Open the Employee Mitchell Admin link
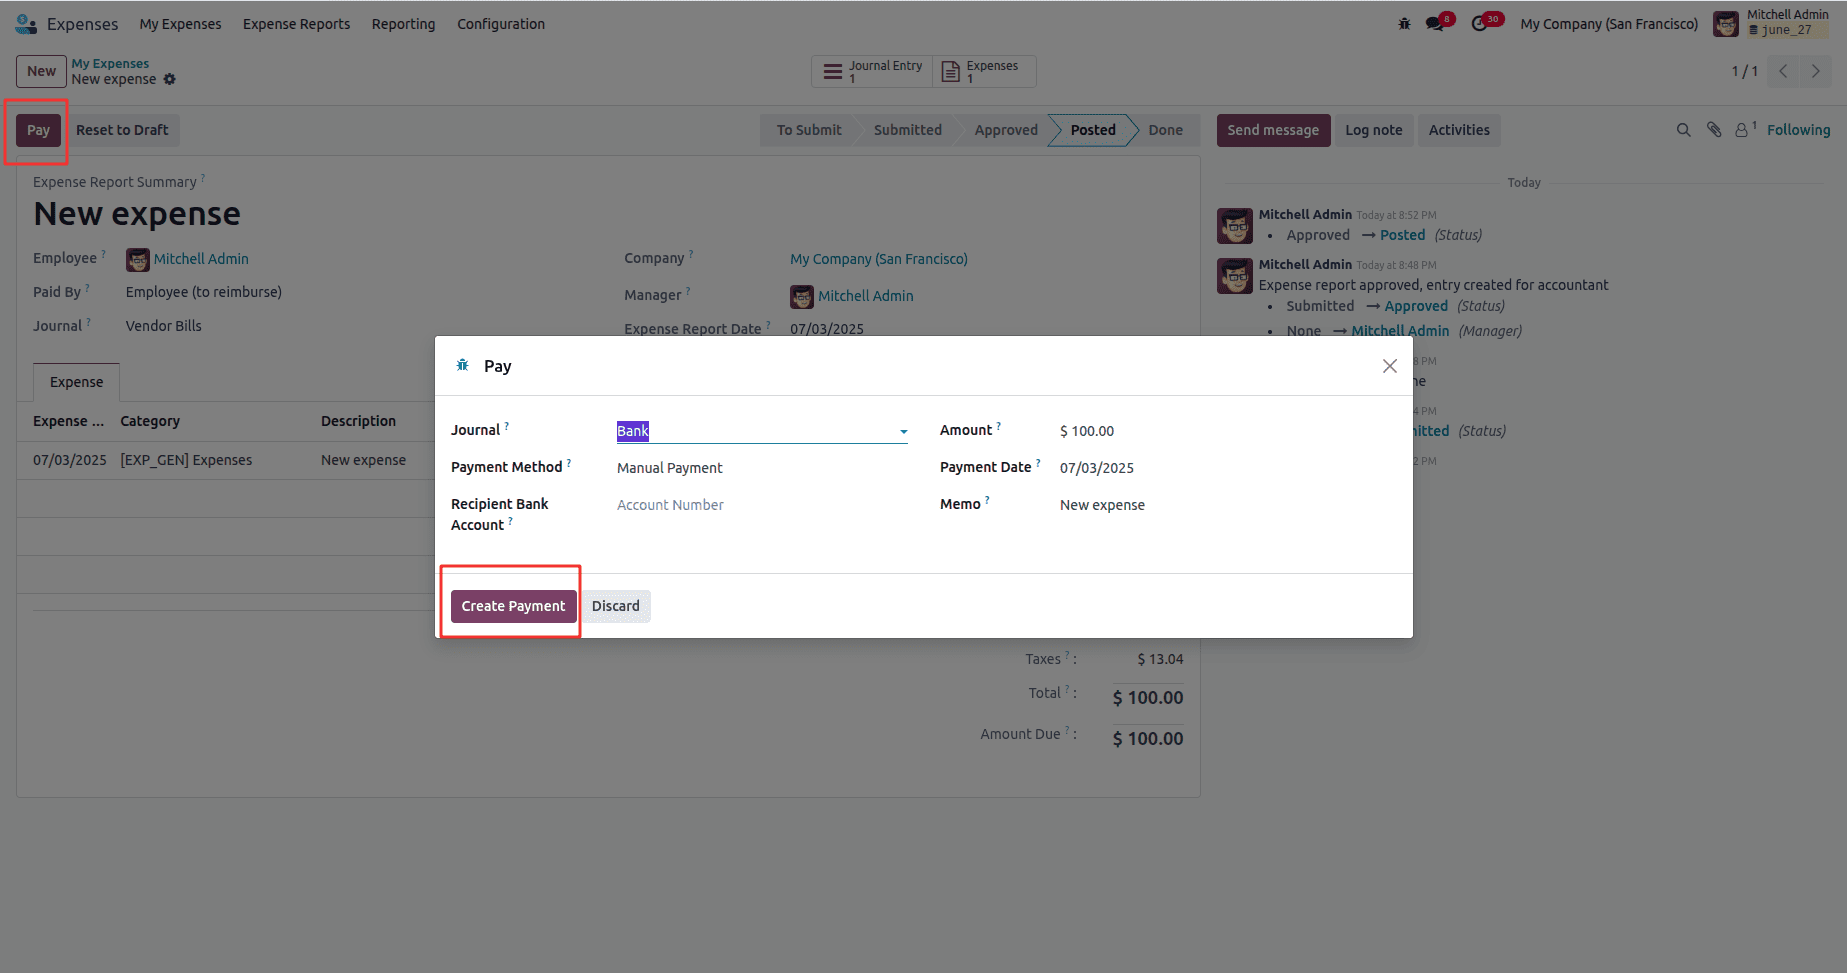This screenshot has width=1847, height=973. (201, 259)
